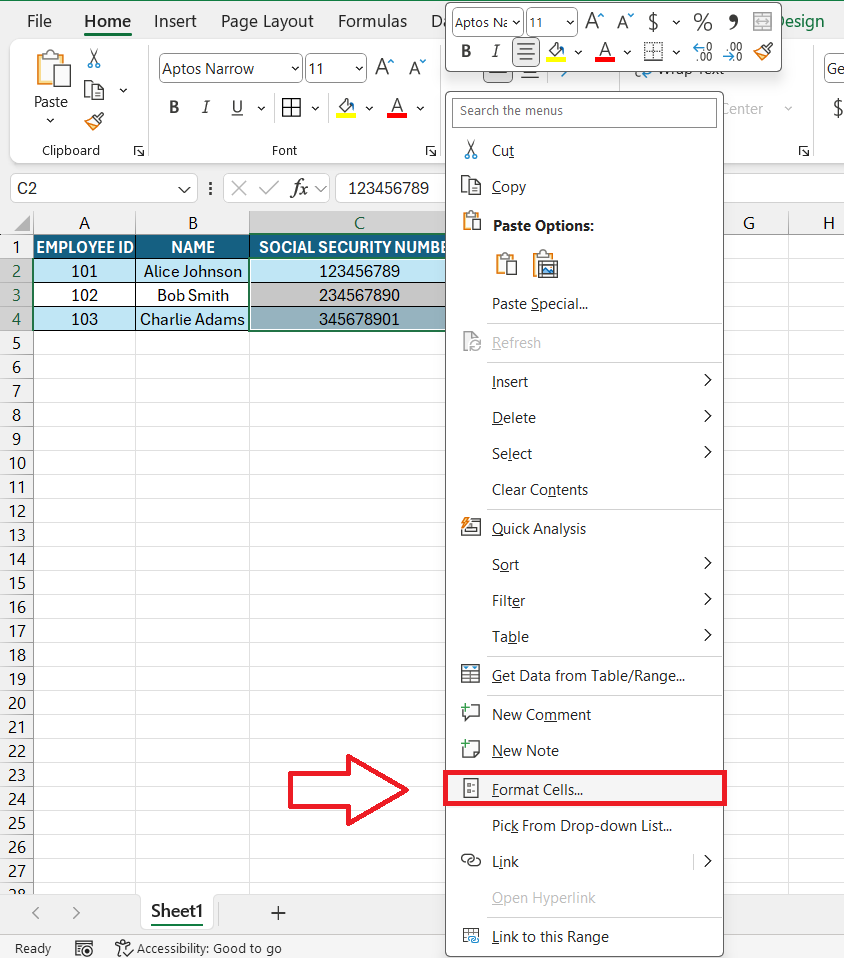This screenshot has height=958, width=844.
Task: Click the Cut scissors icon in ribbon
Action: [x=94, y=59]
